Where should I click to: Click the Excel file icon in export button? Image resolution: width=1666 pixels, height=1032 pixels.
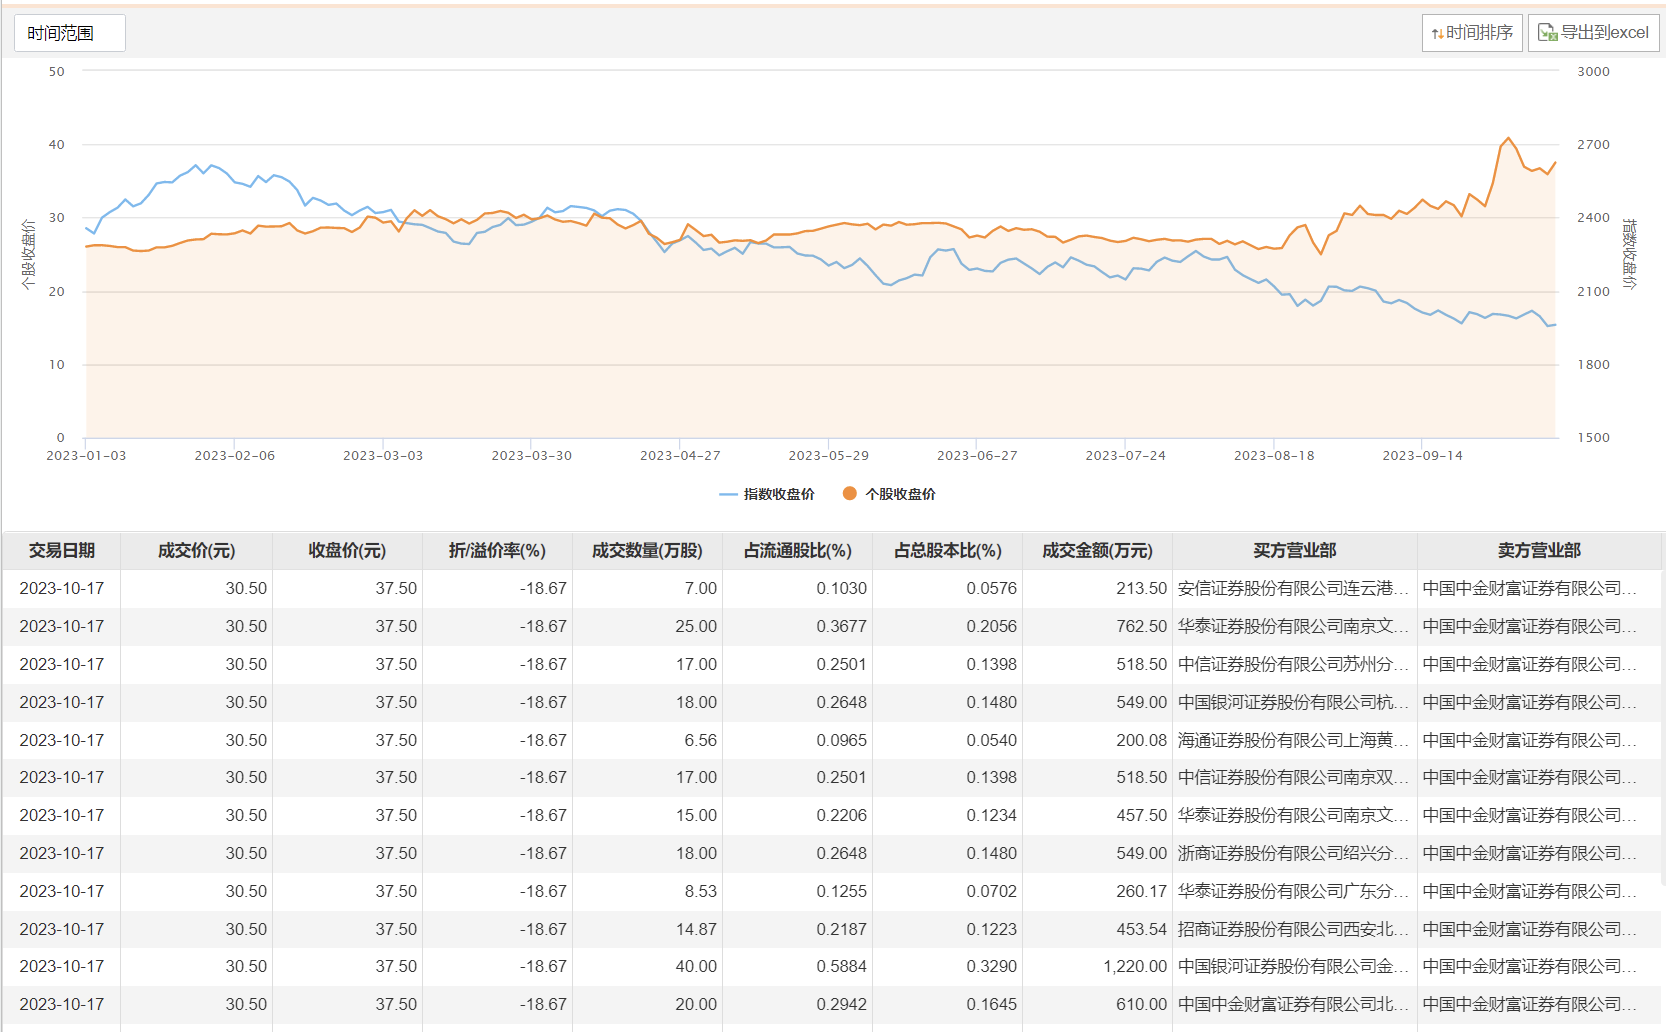(x=1547, y=33)
